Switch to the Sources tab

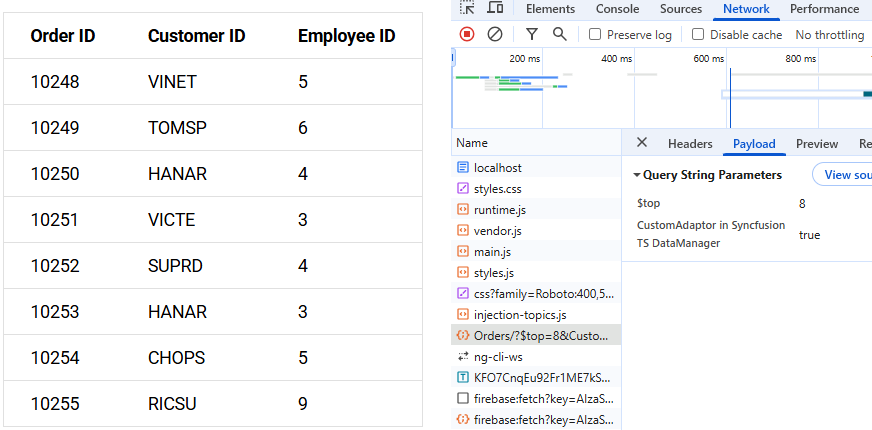681,9
